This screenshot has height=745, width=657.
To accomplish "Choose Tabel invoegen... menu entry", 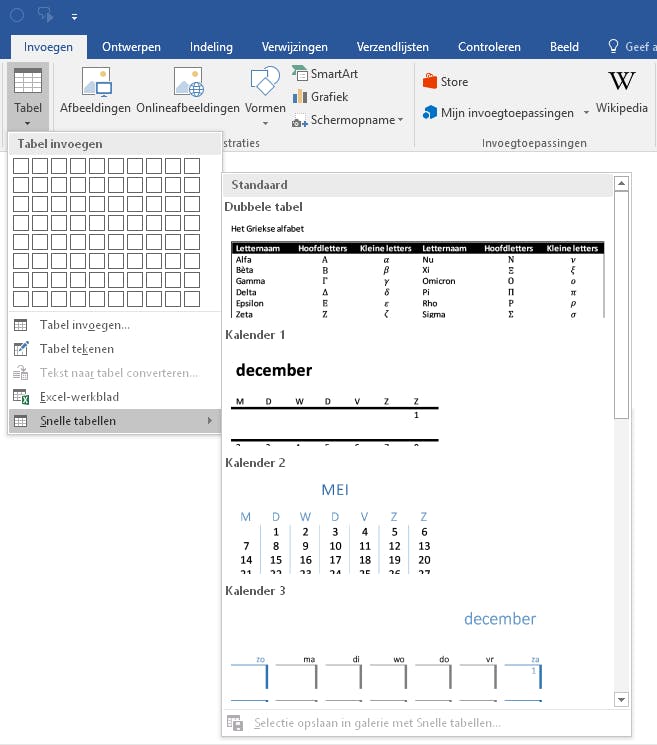I will [x=114, y=325].
